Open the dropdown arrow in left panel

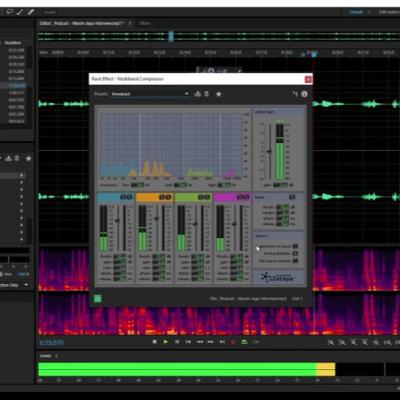(x=26, y=285)
